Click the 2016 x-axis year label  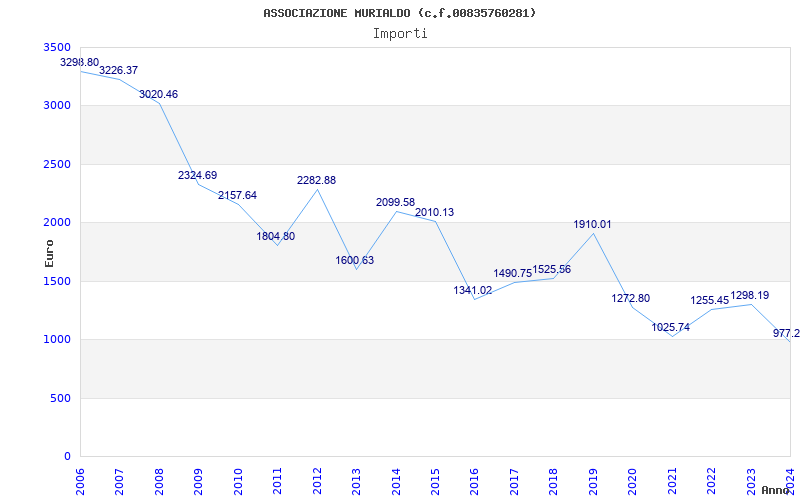point(474,482)
